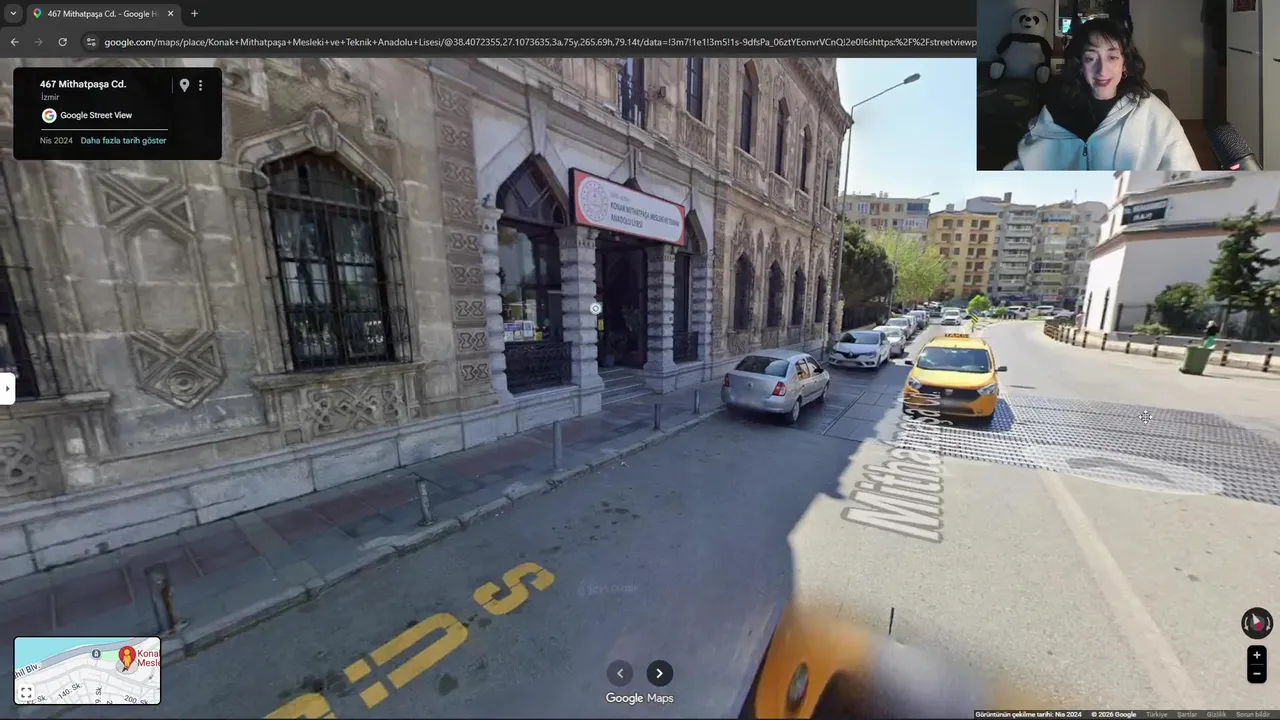Open the minimap thumbnail
1280x720 pixels.
[87, 671]
